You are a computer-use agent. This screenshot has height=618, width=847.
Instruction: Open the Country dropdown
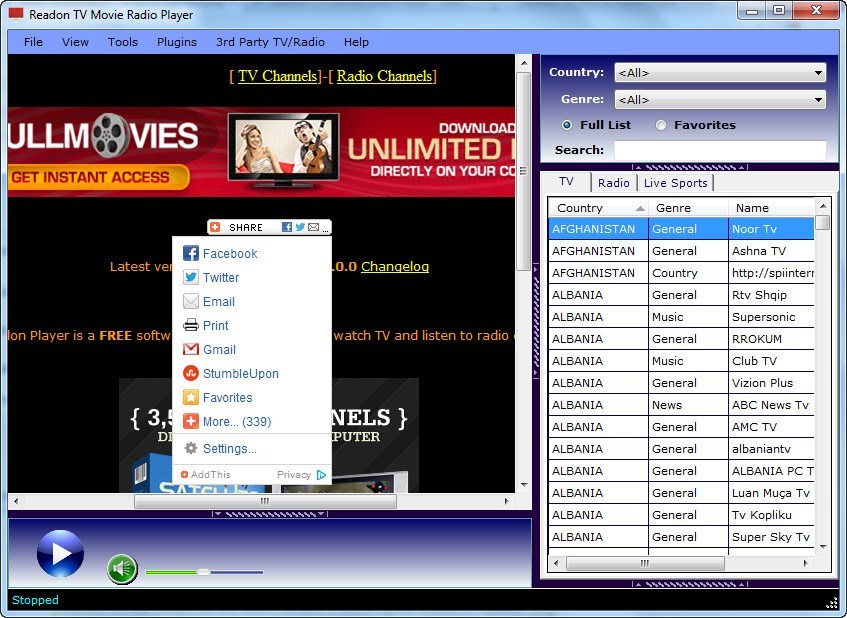(x=818, y=72)
